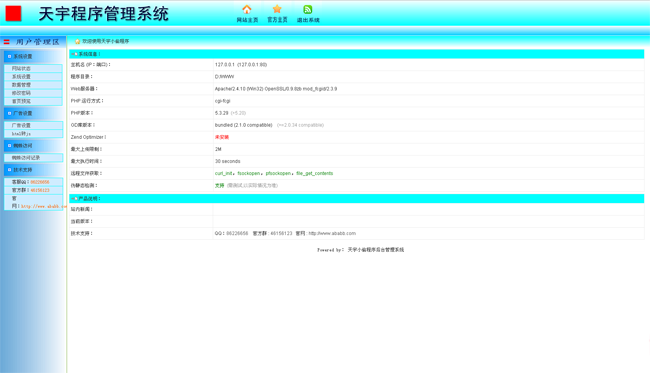Image resolution: width=650 pixels, height=373 pixels.
Task: Click the 用户管理区 sidebar heading
Action: pos(38,42)
